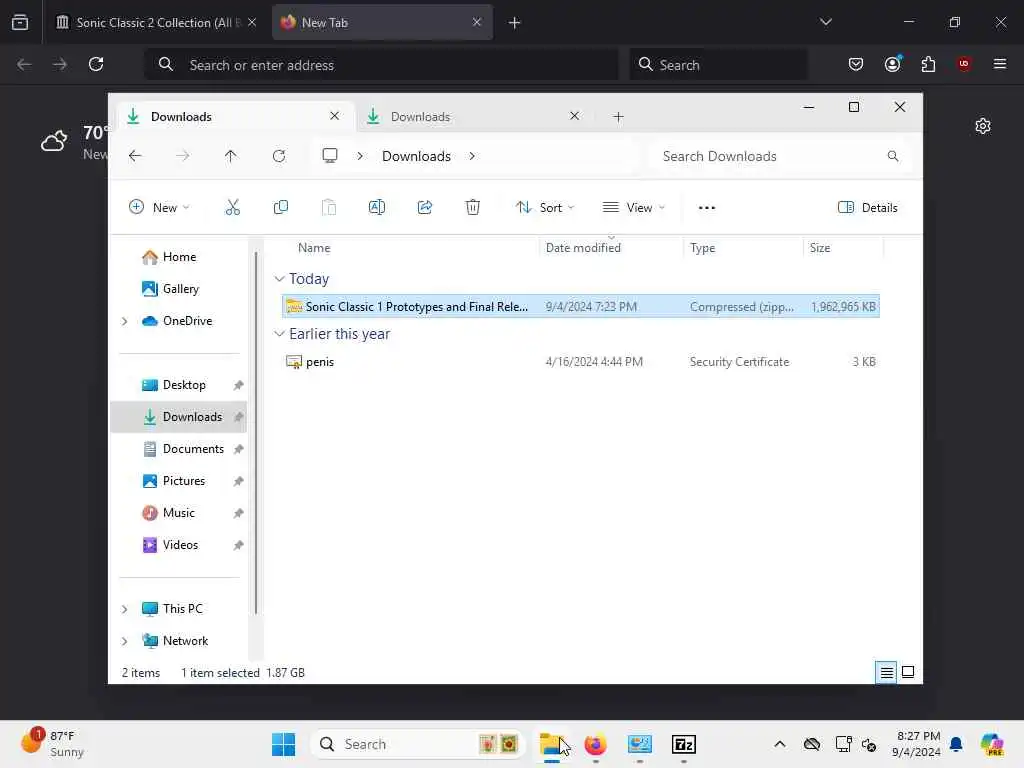
Task: Select the New Tab browser tab
Action: 382,22
